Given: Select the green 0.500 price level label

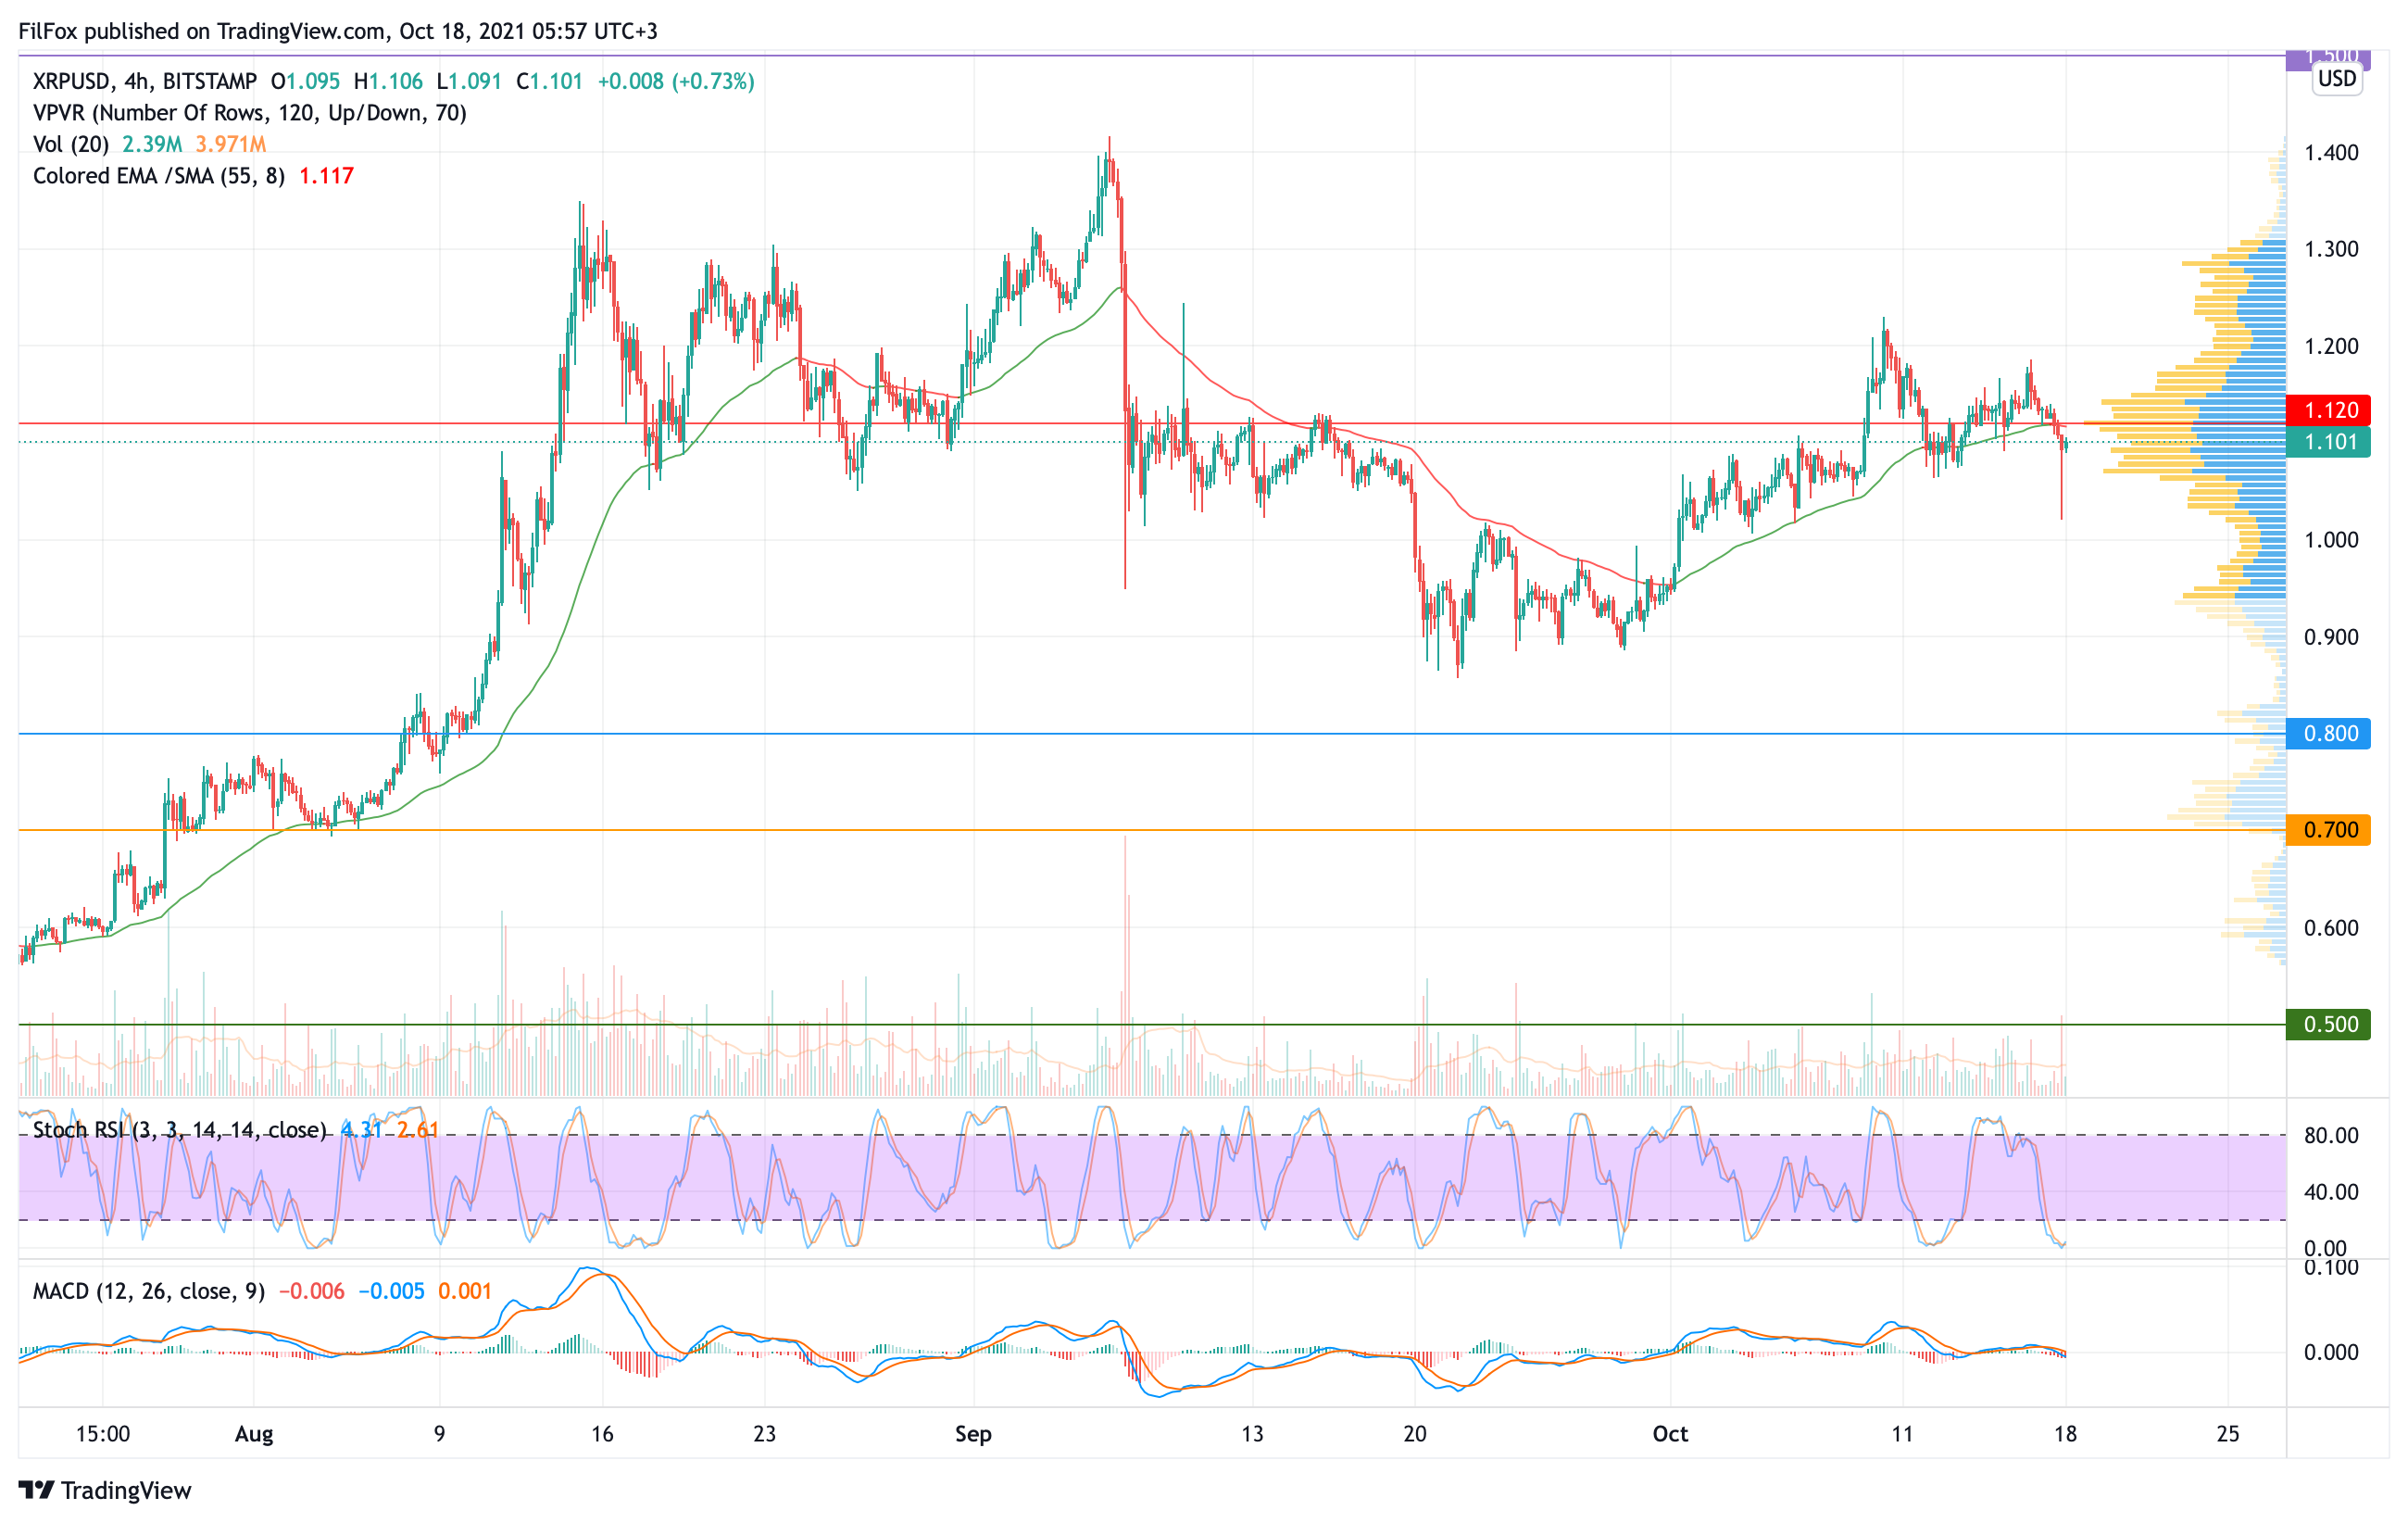Looking at the screenshot, I should 2328,1025.
